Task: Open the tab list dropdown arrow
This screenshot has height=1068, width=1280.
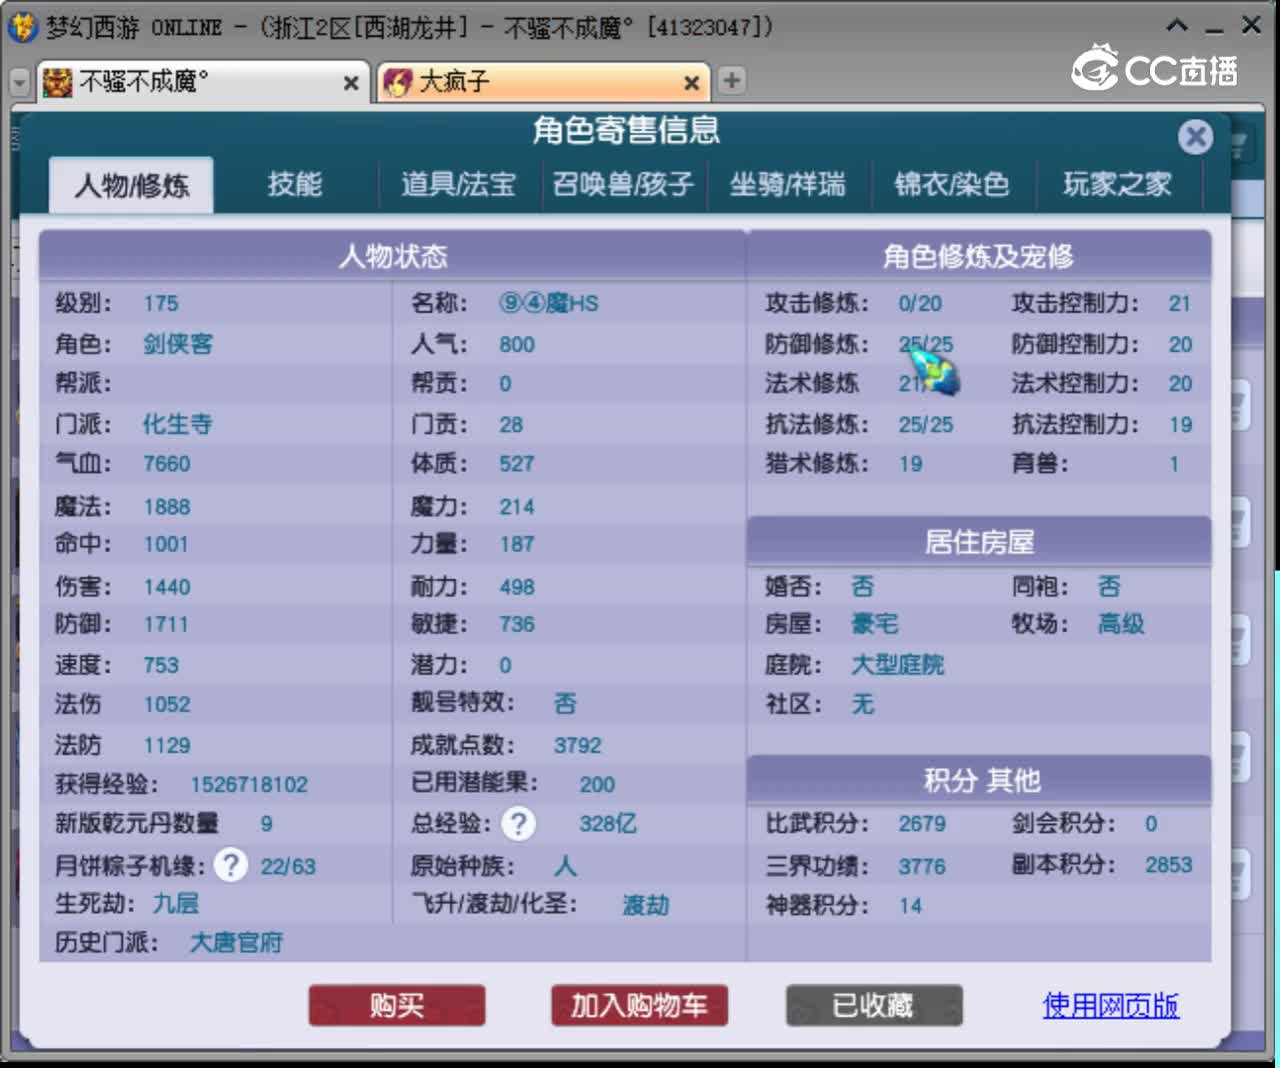Action: (x=19, y=82)
